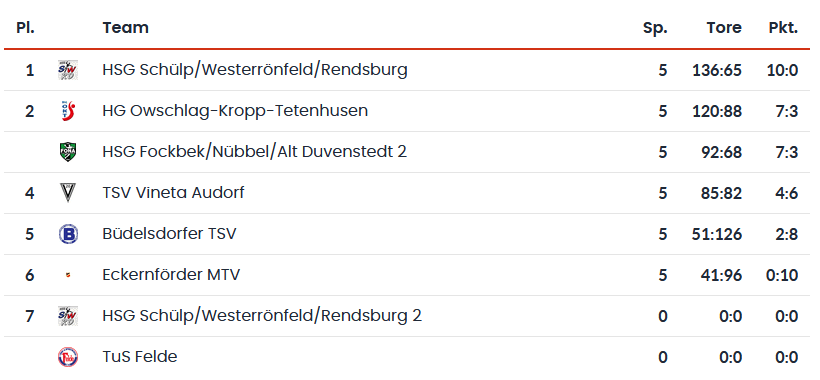The height and width of the screenshot is (380, 820).
Task: Click the Pl. column header
Action: (x=25, y=28)
